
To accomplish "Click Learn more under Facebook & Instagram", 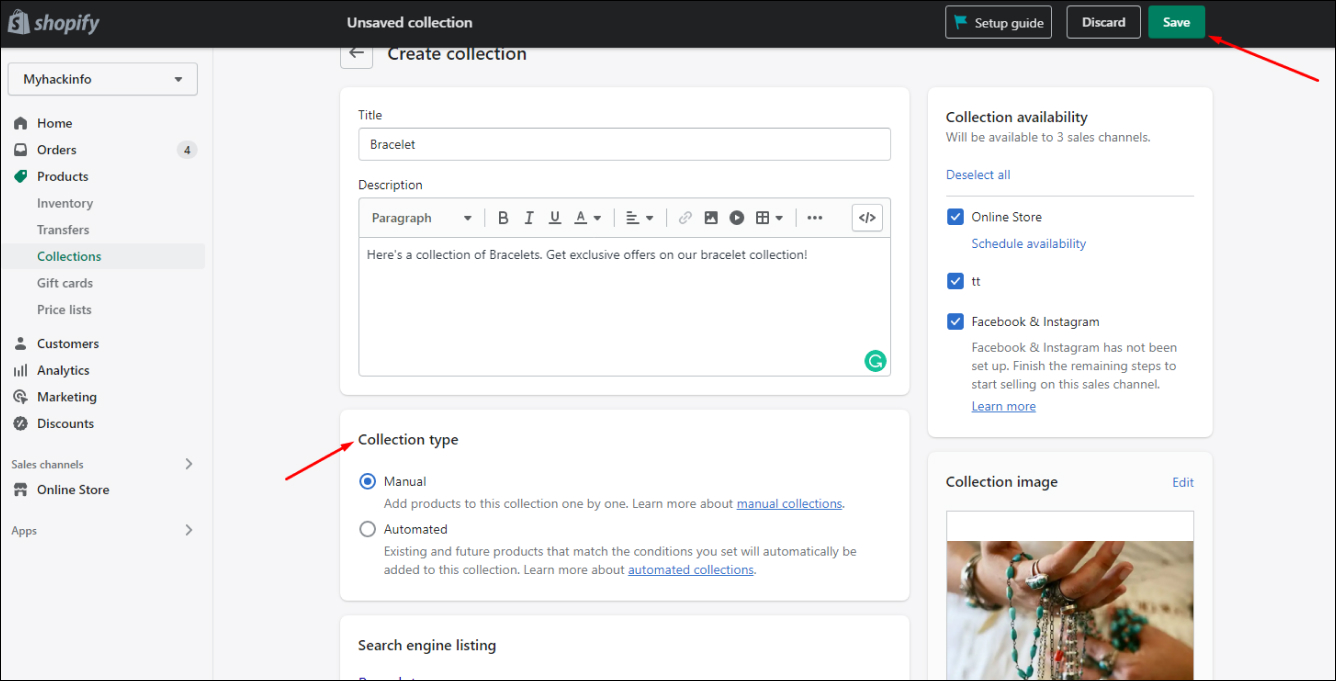I will 1003,406.
